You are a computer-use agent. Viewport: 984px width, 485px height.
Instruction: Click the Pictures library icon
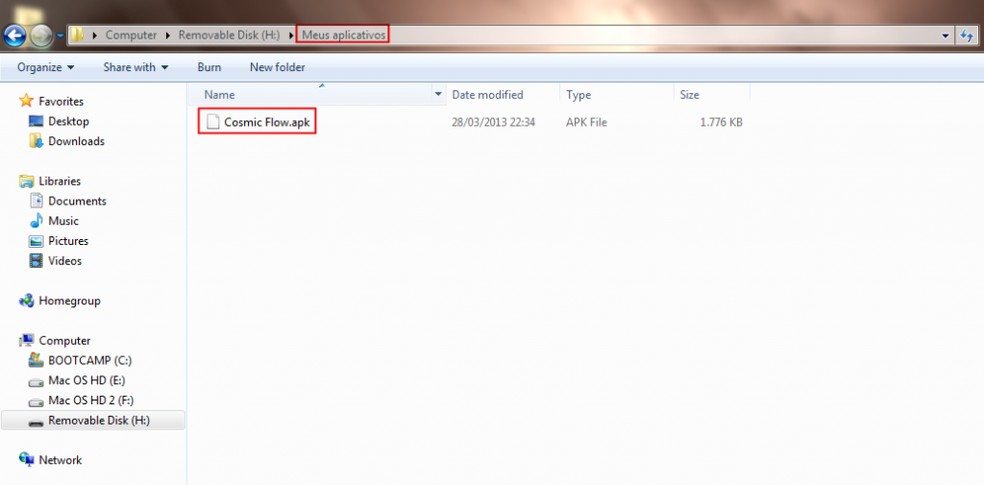36,241
